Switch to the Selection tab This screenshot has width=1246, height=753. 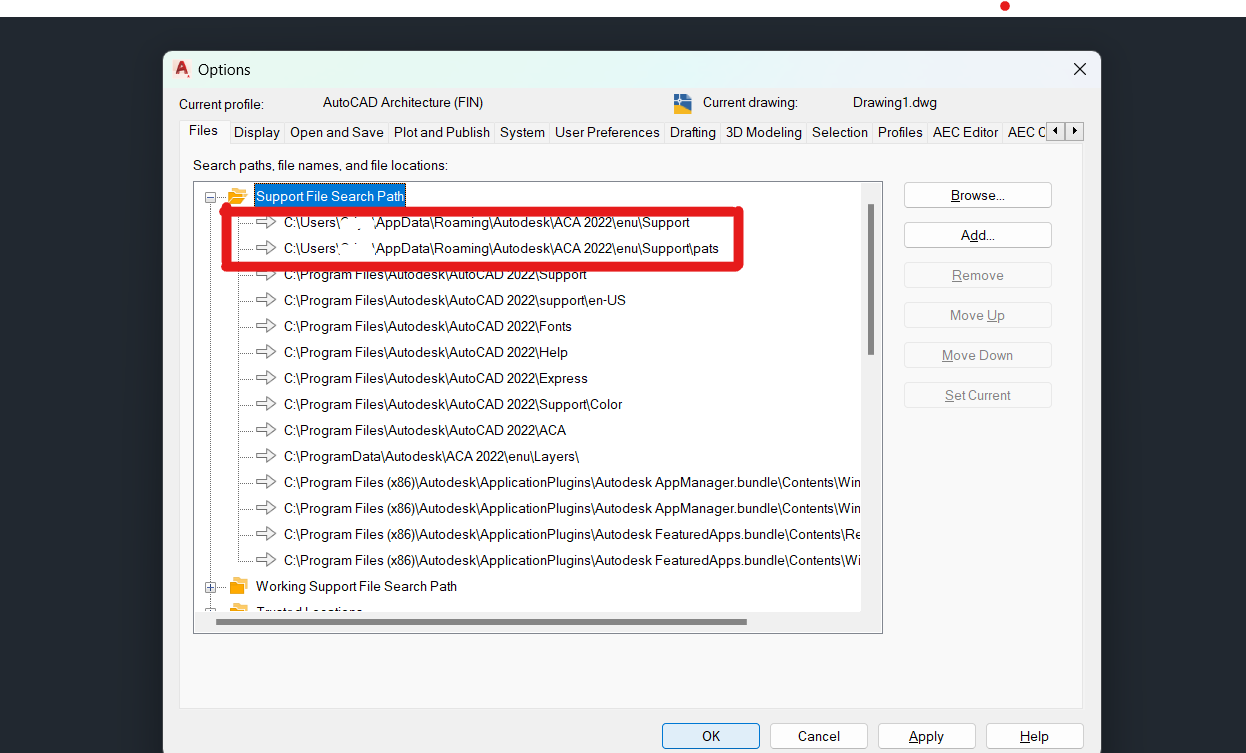(x=840, y=132)
